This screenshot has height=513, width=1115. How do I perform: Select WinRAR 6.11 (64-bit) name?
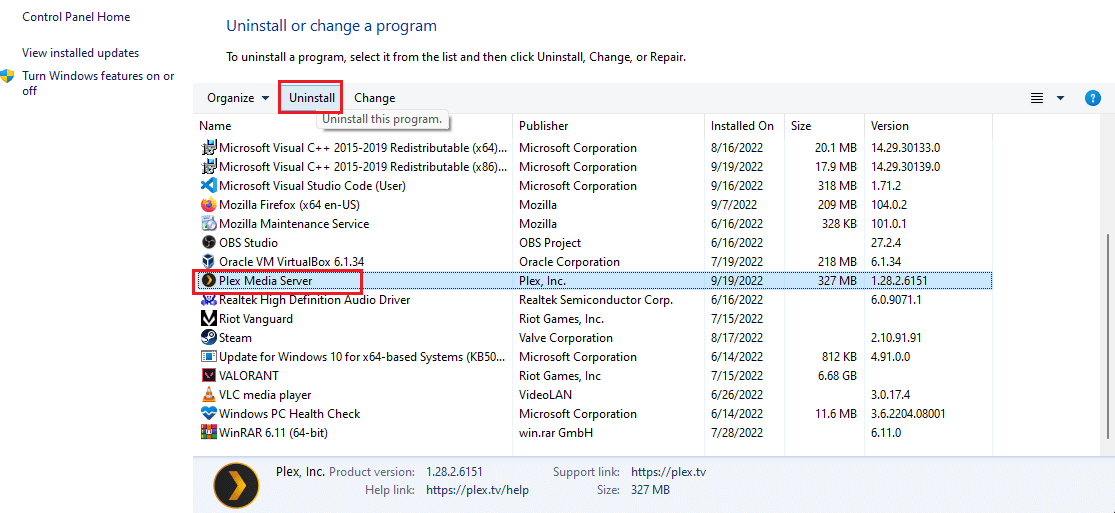point(273,433)
